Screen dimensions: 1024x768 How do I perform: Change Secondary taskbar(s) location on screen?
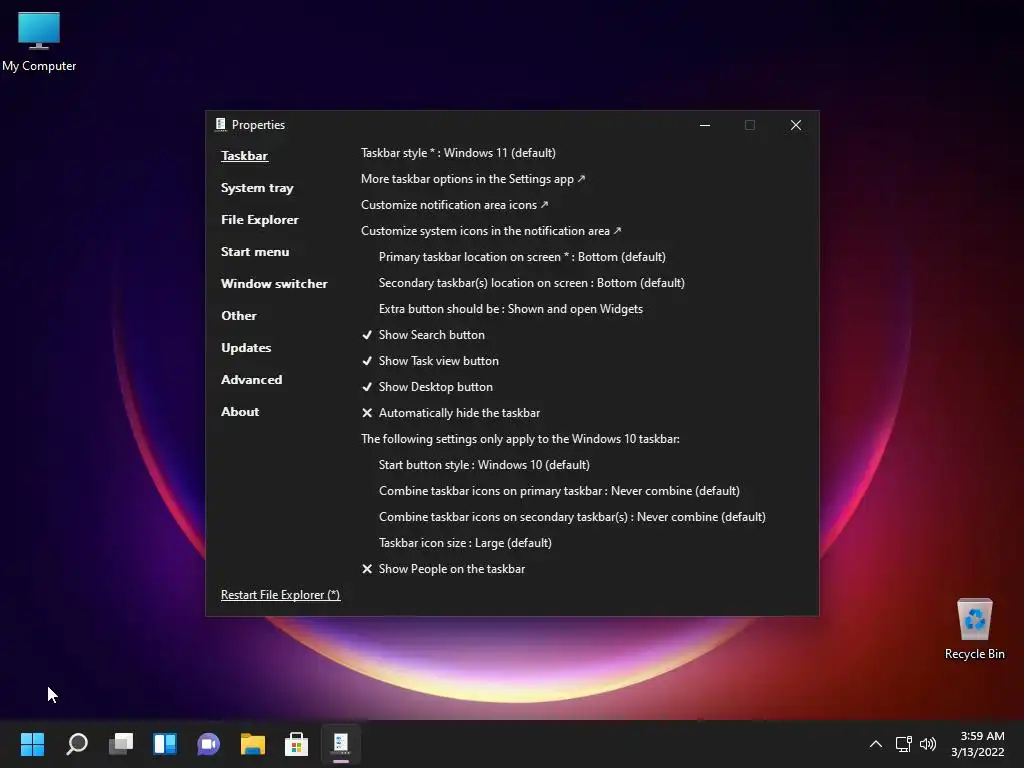(x=532, y=283)
